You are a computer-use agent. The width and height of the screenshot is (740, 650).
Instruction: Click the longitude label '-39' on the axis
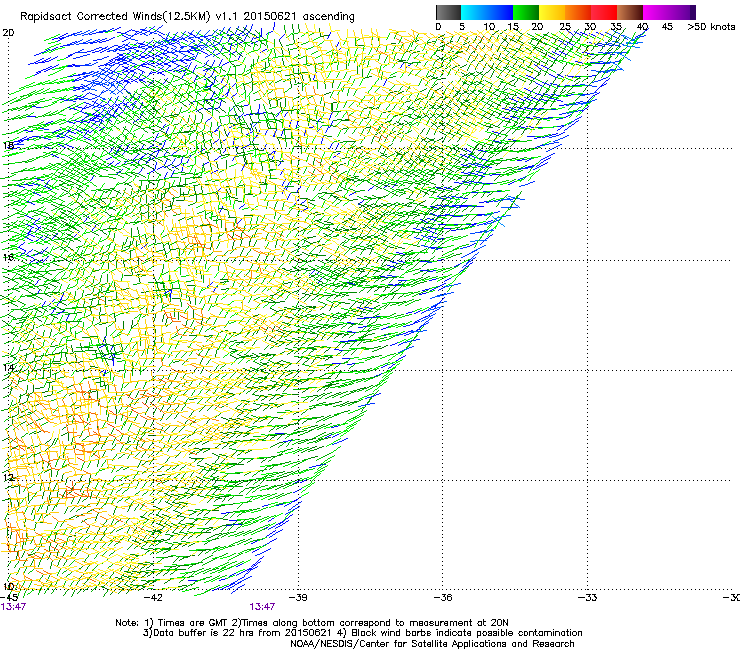pyautogui.click(x=298, y=598)
